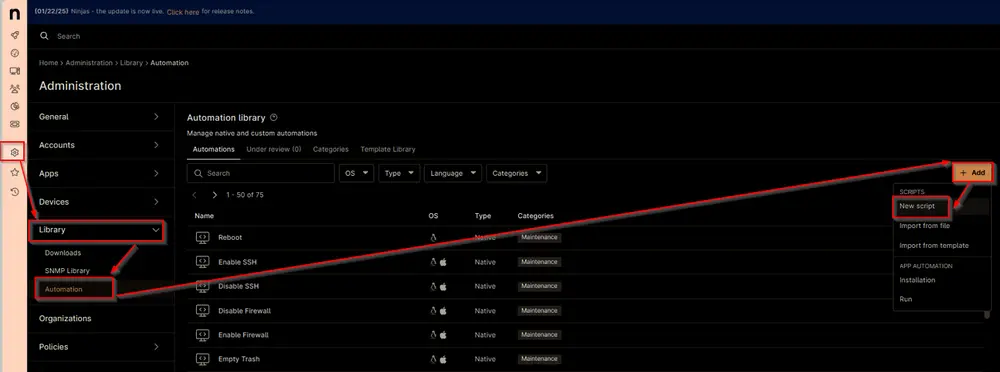
Task: Click the magnifier icon in top search bar
Action: pyautogui.click(x=44, y=36)
